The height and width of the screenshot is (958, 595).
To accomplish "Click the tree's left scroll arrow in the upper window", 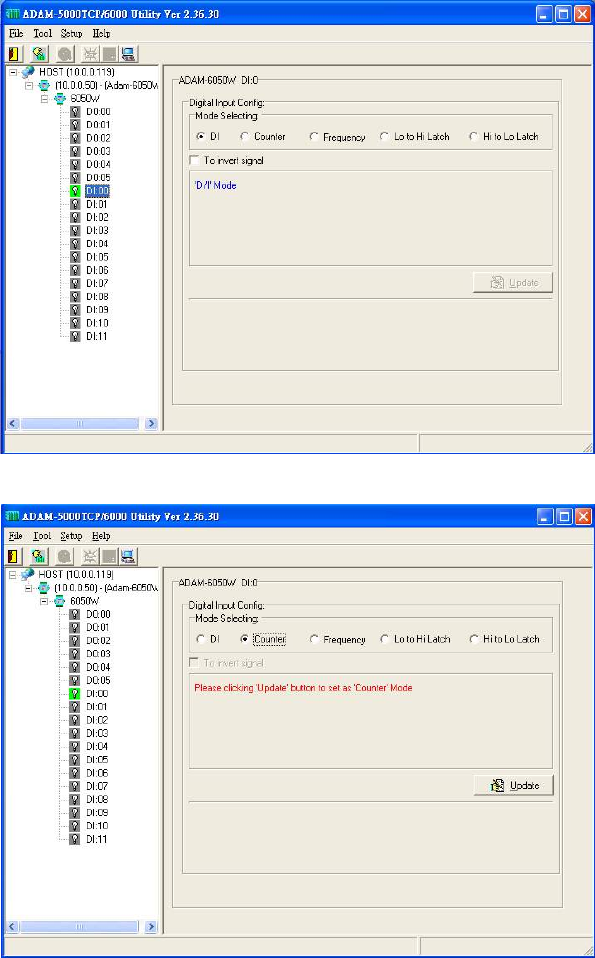I will [13, 423].
